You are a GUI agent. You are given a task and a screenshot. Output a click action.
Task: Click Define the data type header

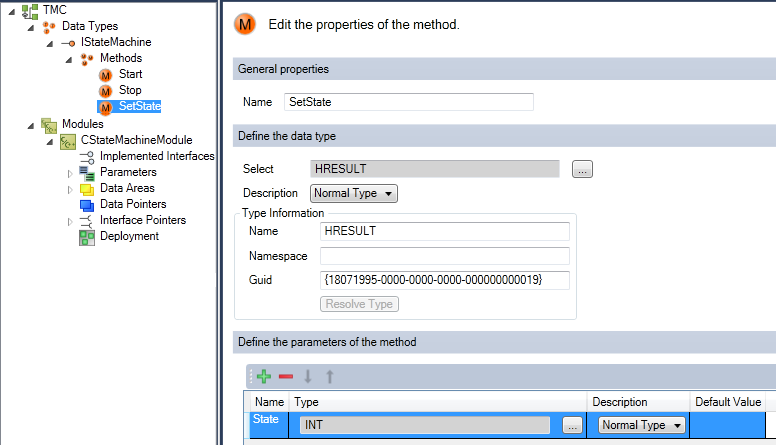coord(504,136)
